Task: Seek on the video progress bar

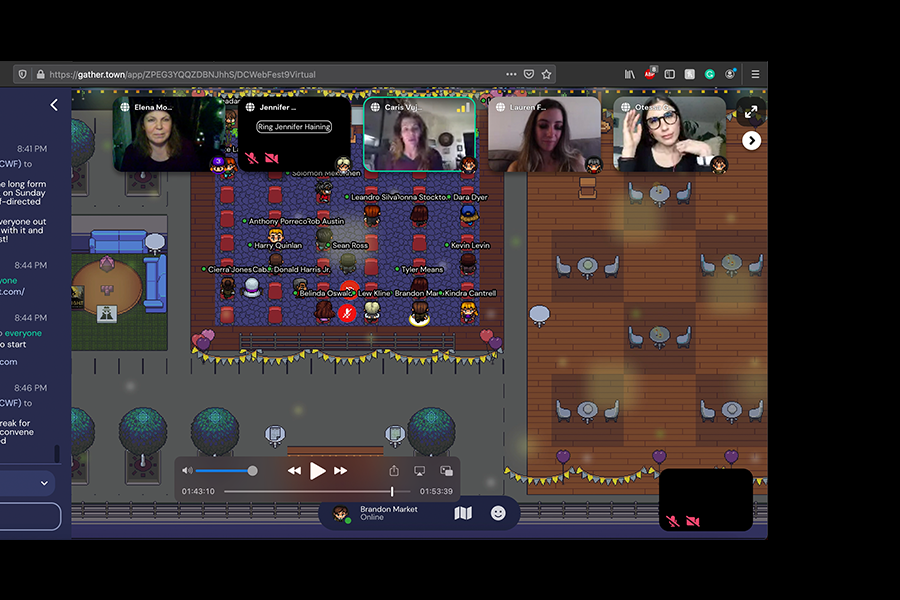Action: (x=317, y=491)
